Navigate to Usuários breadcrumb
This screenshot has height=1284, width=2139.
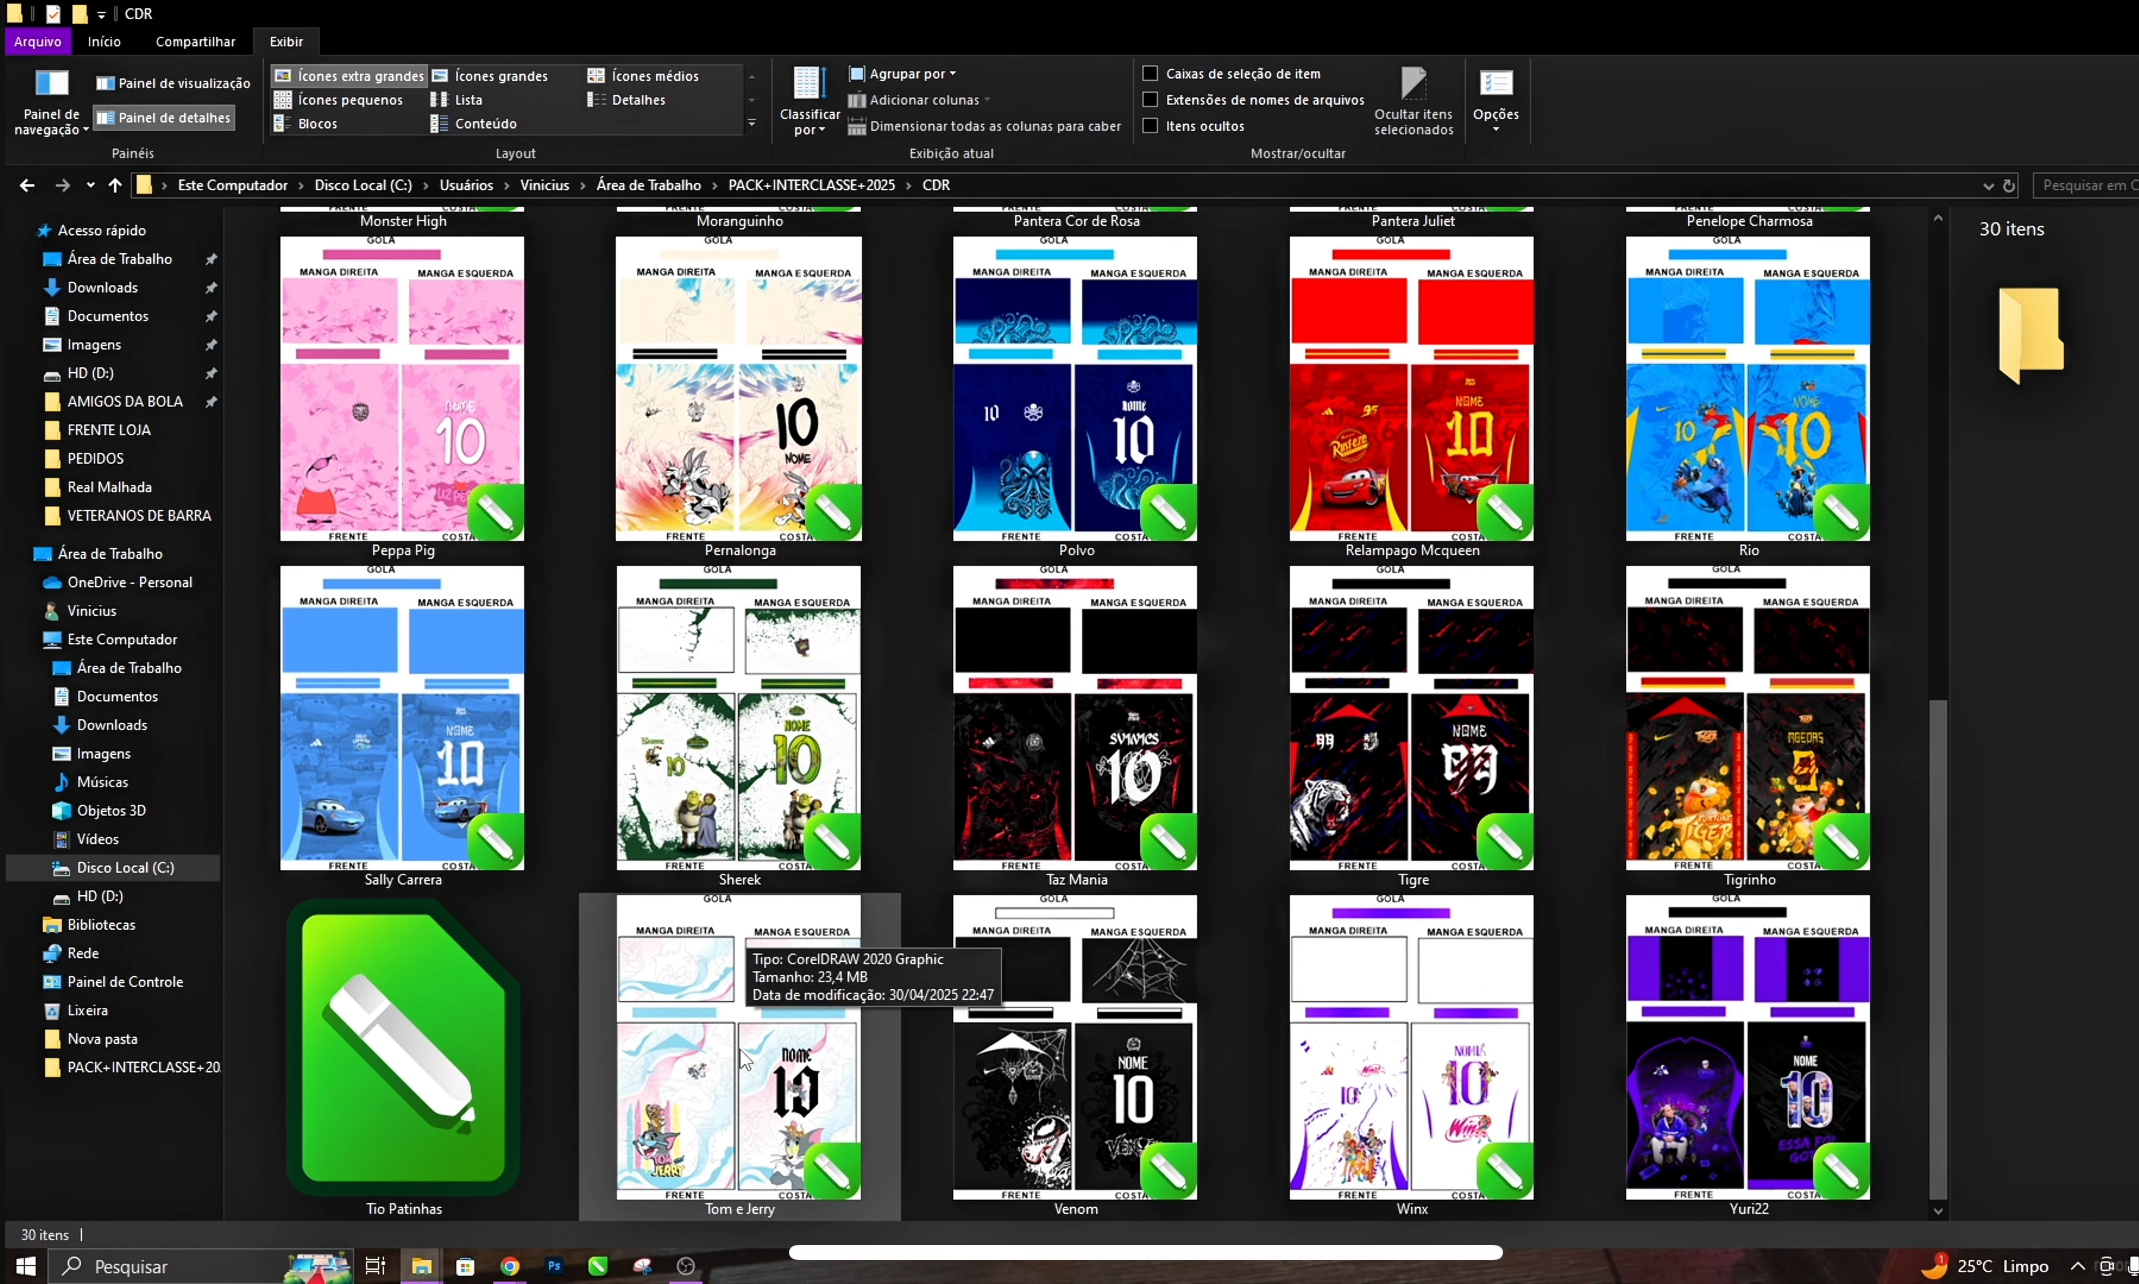[466, 185]
